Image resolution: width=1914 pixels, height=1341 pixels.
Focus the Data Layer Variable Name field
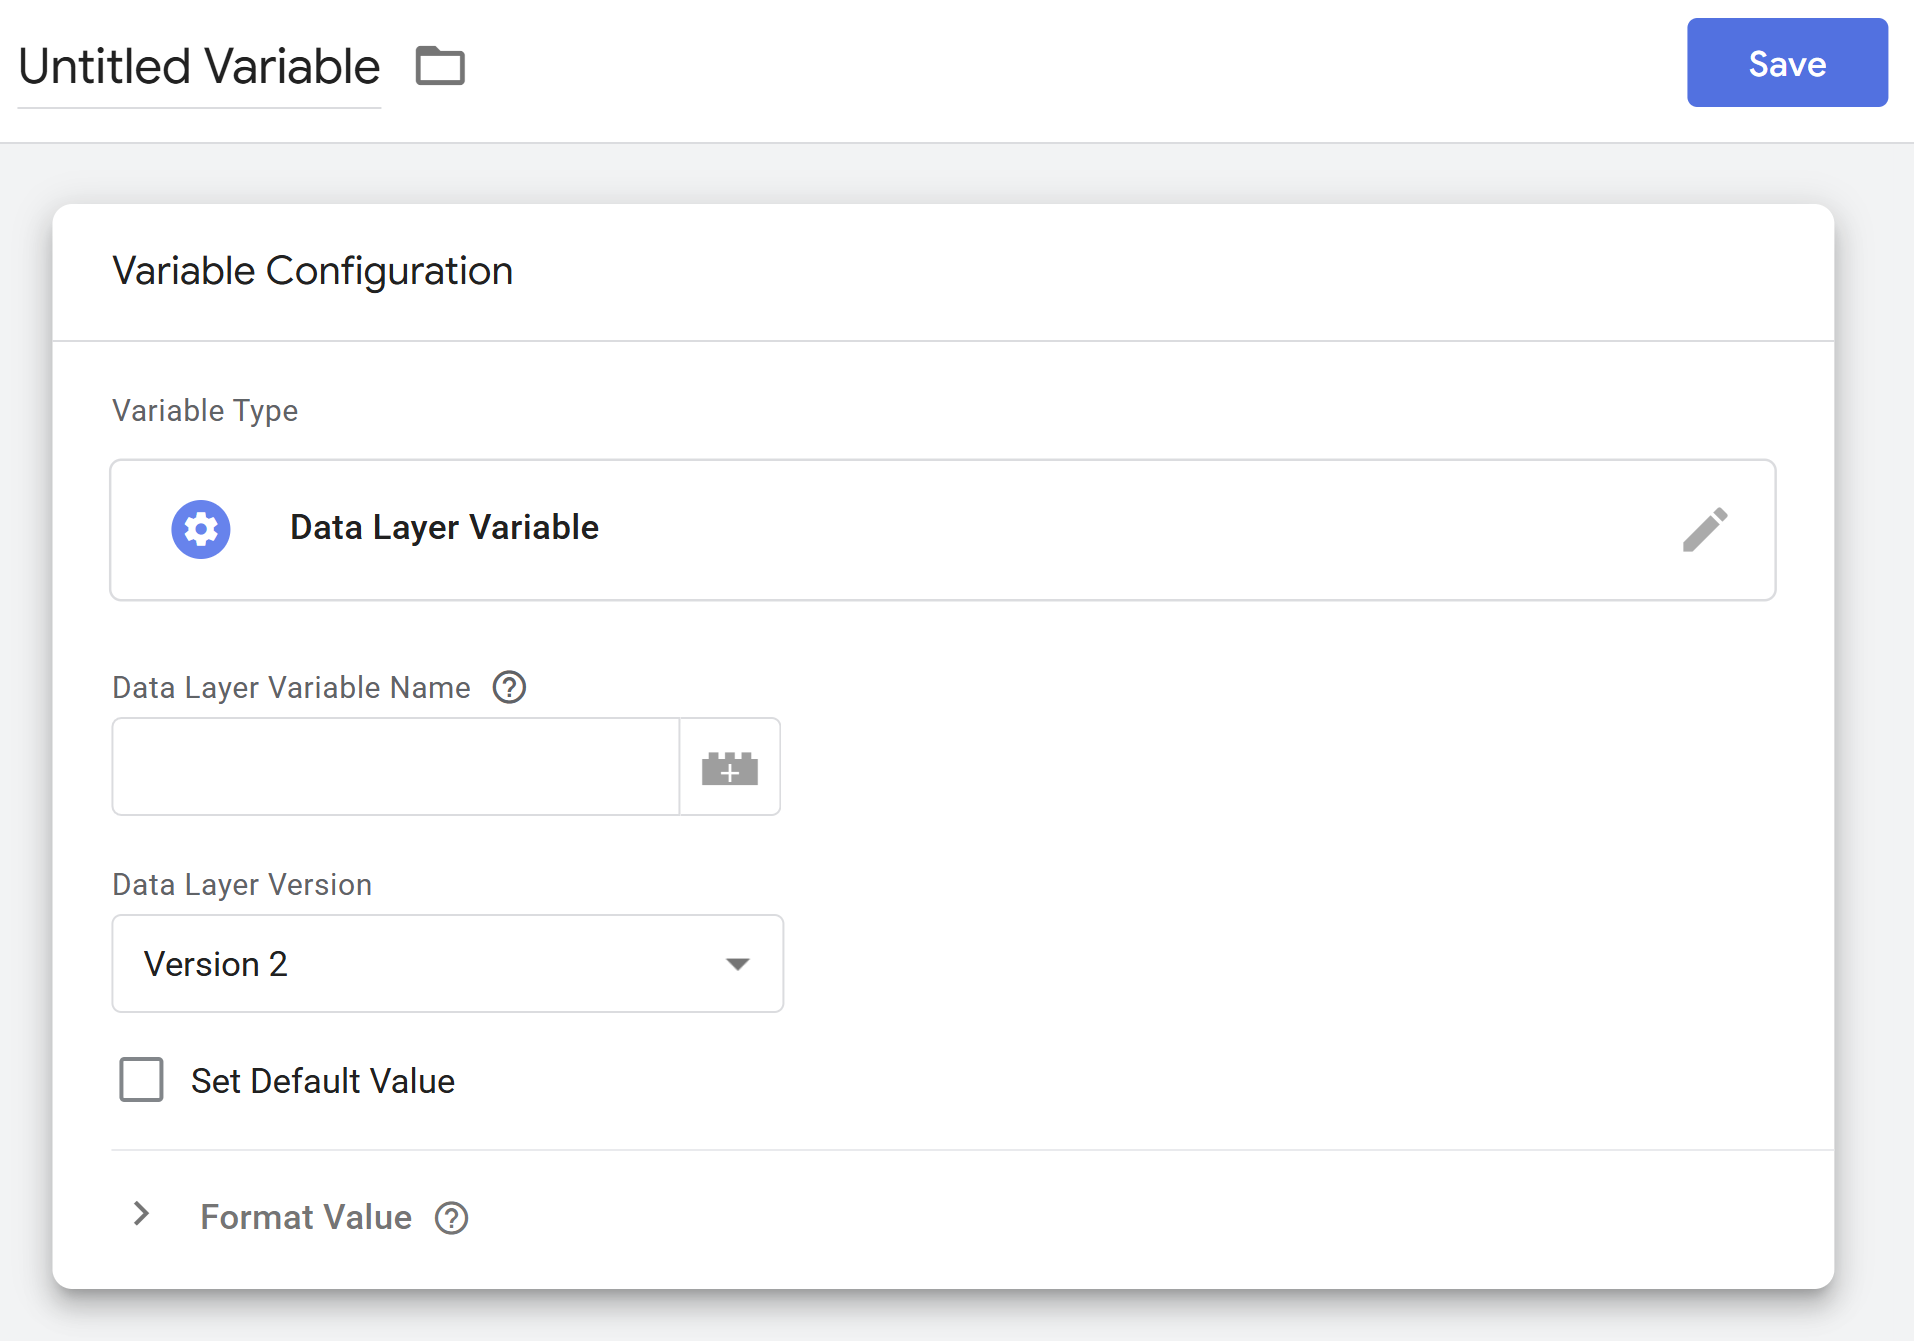point(395,767)
